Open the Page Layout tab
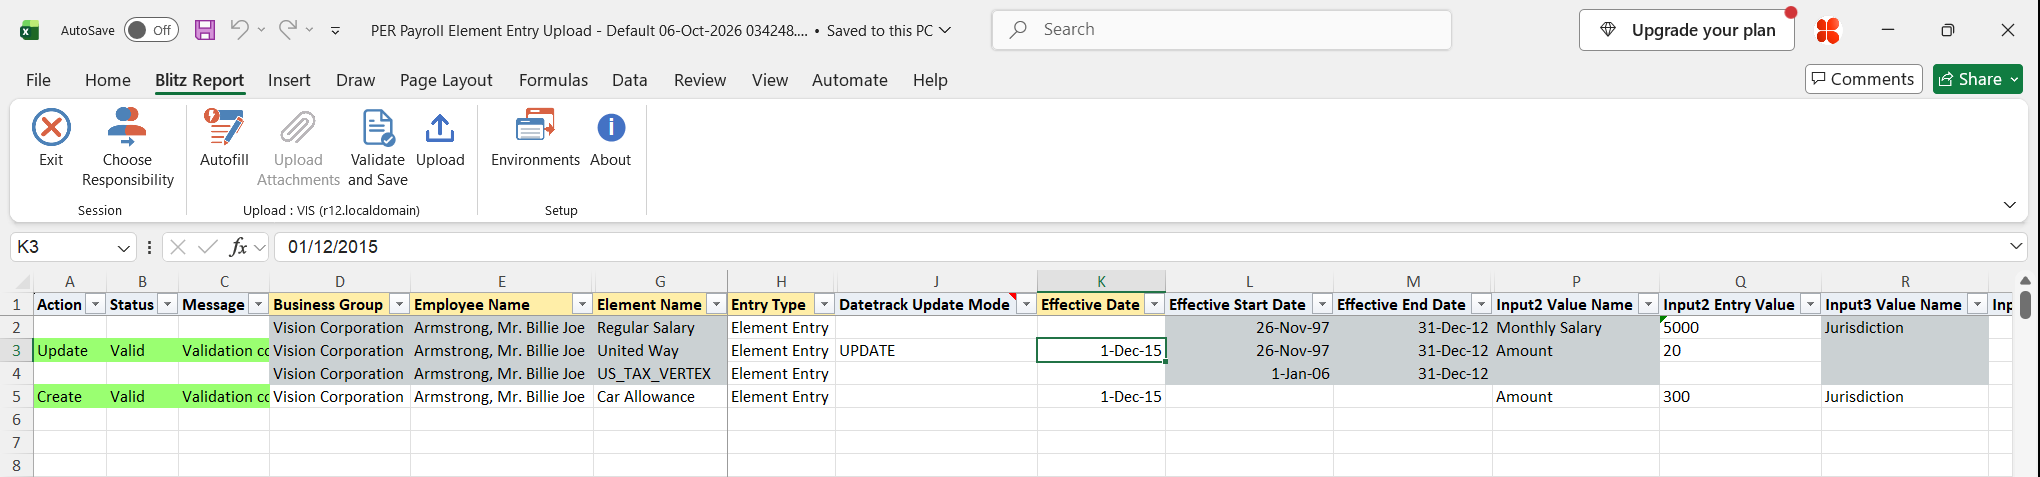 (x=446, y=80)
